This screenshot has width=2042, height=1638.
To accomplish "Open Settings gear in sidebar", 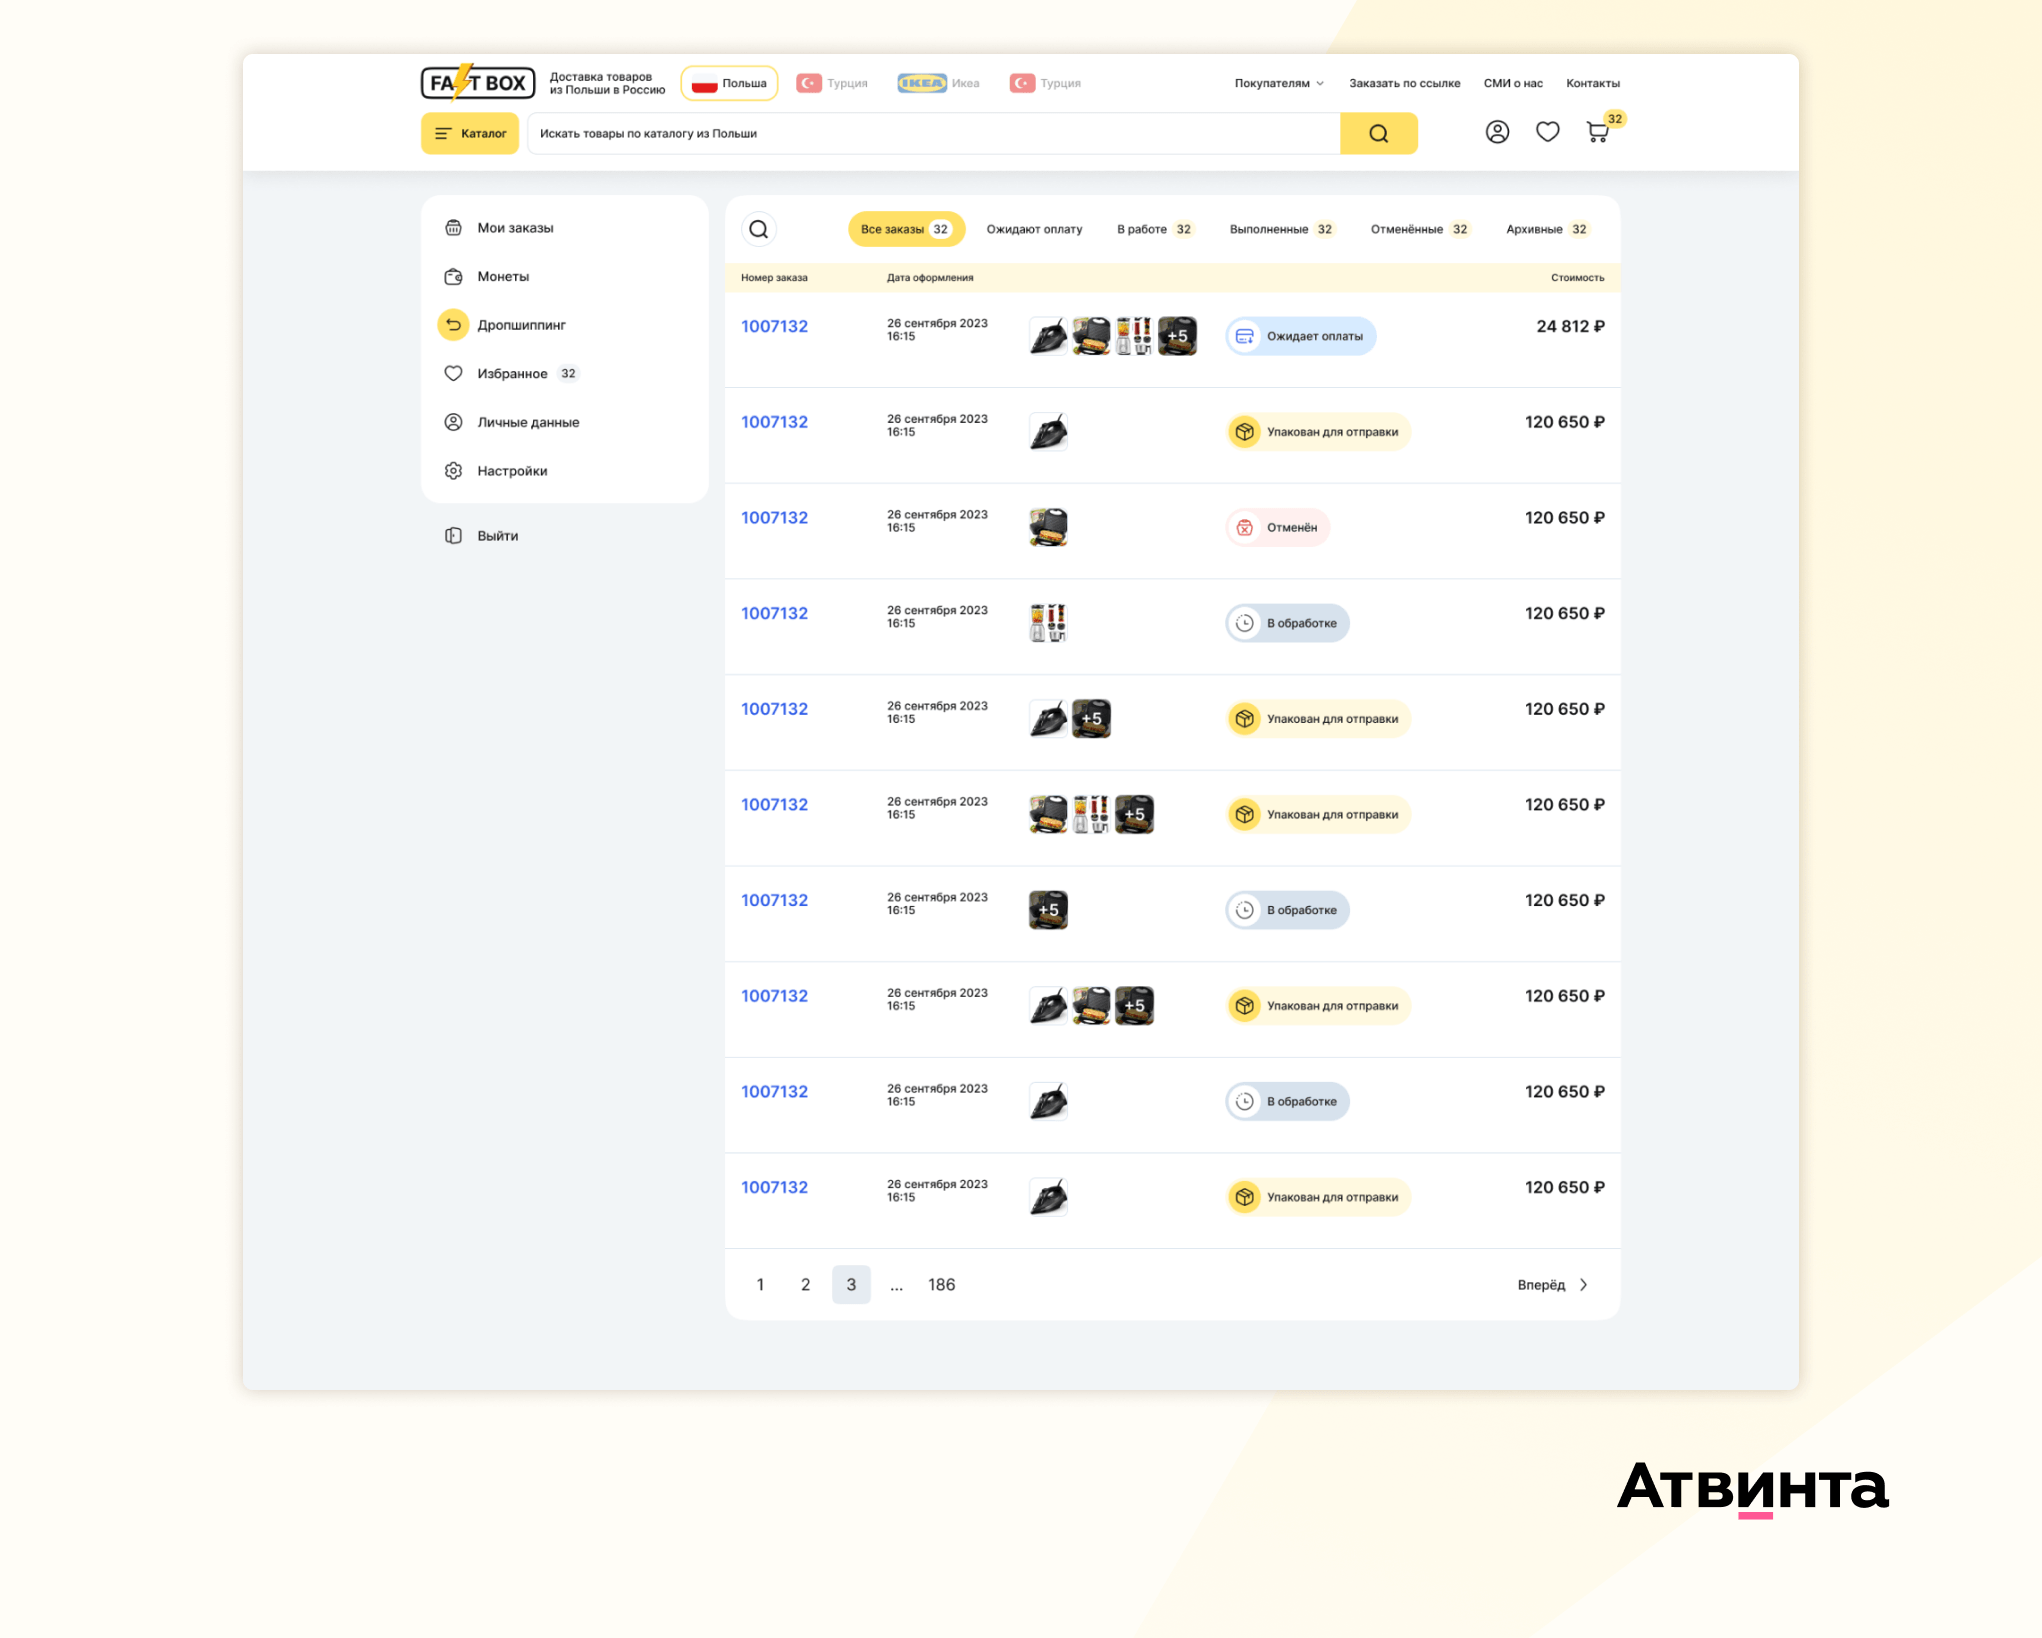I will click(511, 471).
